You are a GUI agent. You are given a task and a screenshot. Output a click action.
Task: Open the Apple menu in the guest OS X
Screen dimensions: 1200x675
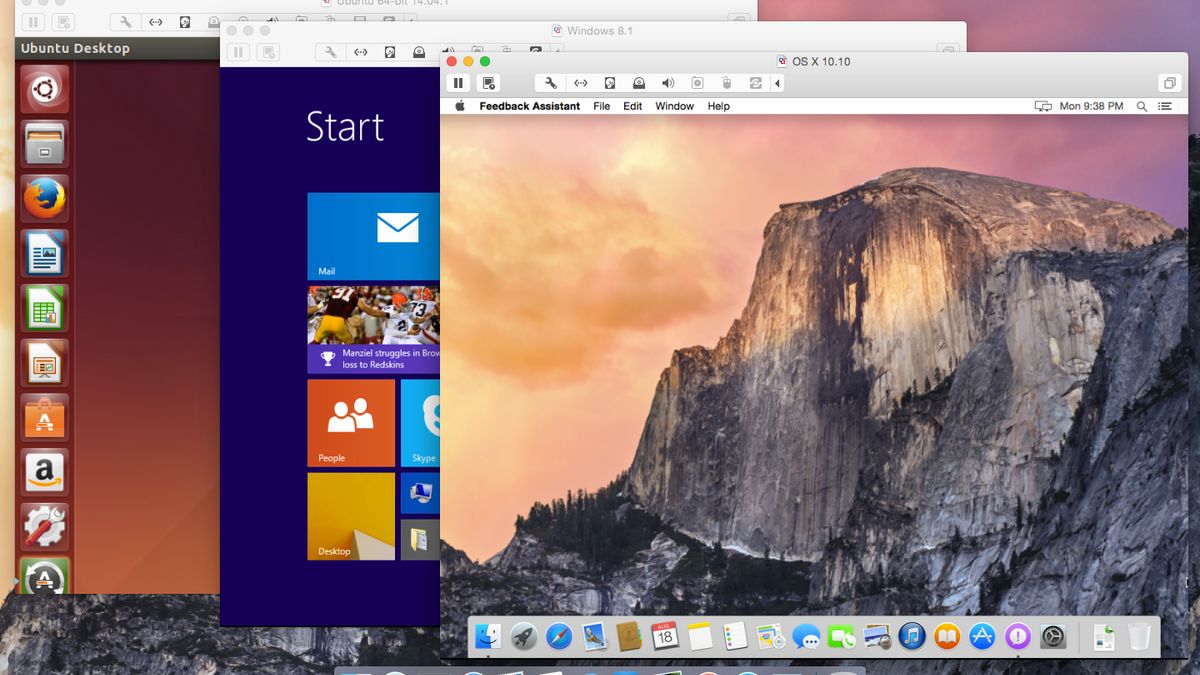(460, 106)
